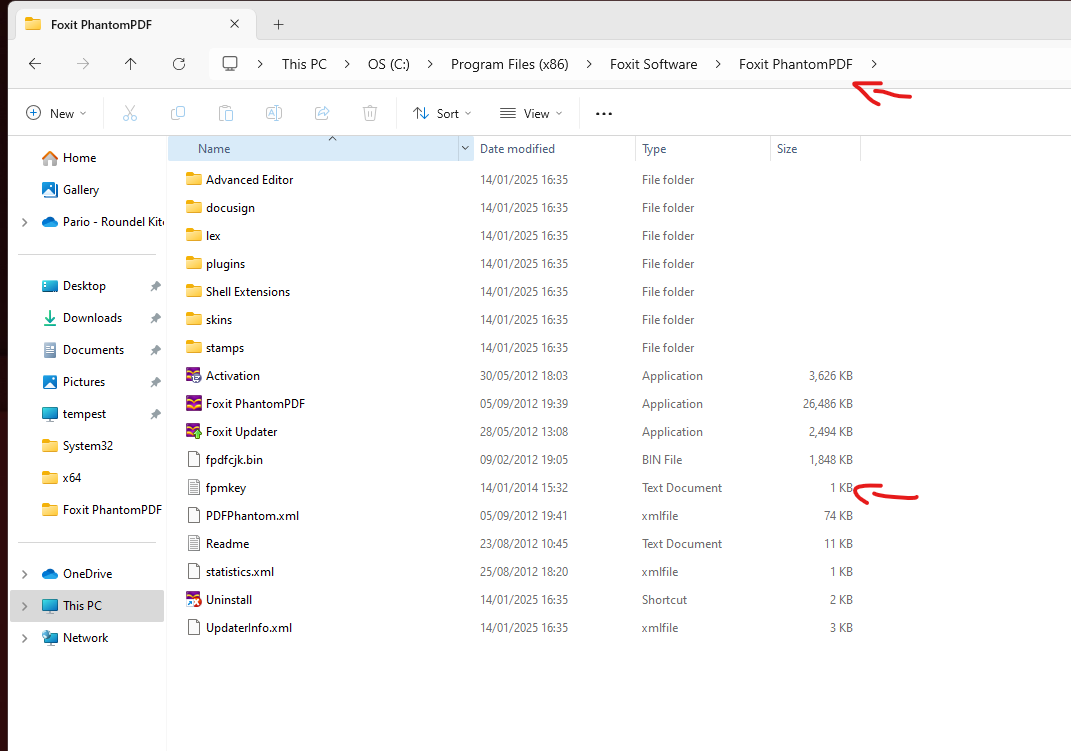Expand chevron after This PC breadcrumb

[x=347, y=64]
